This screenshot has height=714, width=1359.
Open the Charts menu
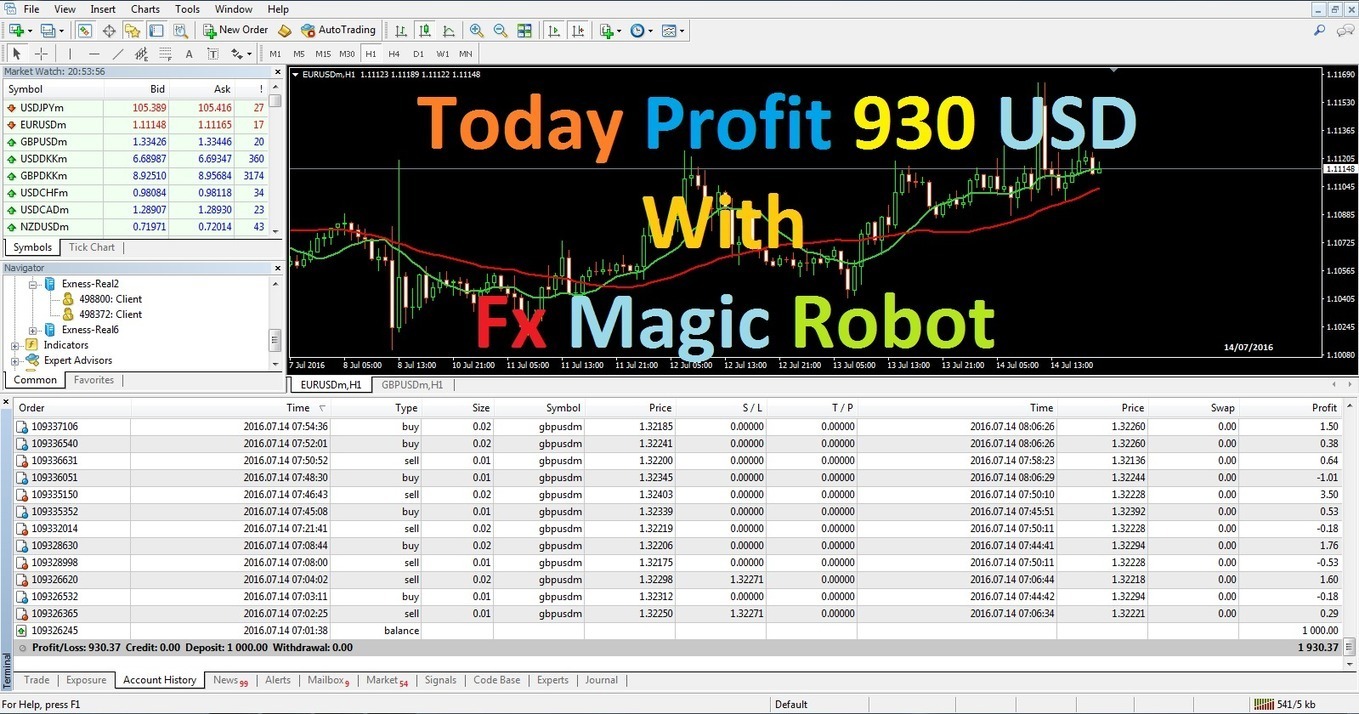click(145, 9)
